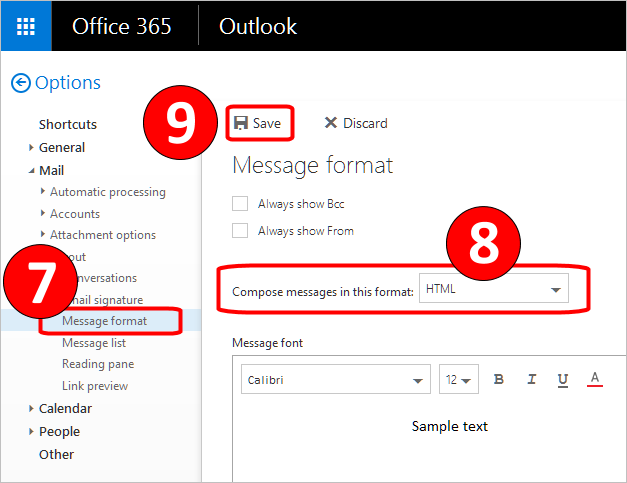
Task: Open Shortcuts in options menu
Action: coord(68,124)
